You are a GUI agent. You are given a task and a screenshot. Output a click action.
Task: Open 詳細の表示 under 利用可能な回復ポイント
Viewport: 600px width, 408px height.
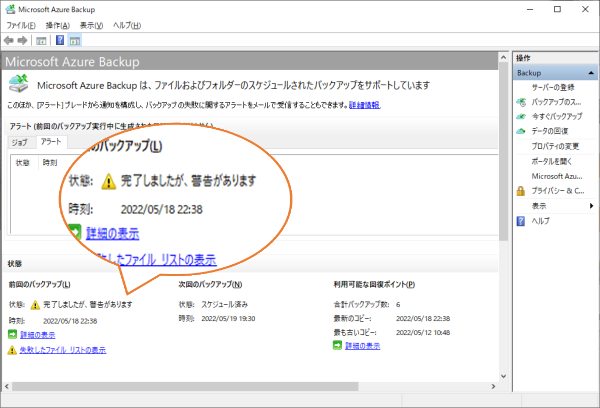click(x=362, y=346)
